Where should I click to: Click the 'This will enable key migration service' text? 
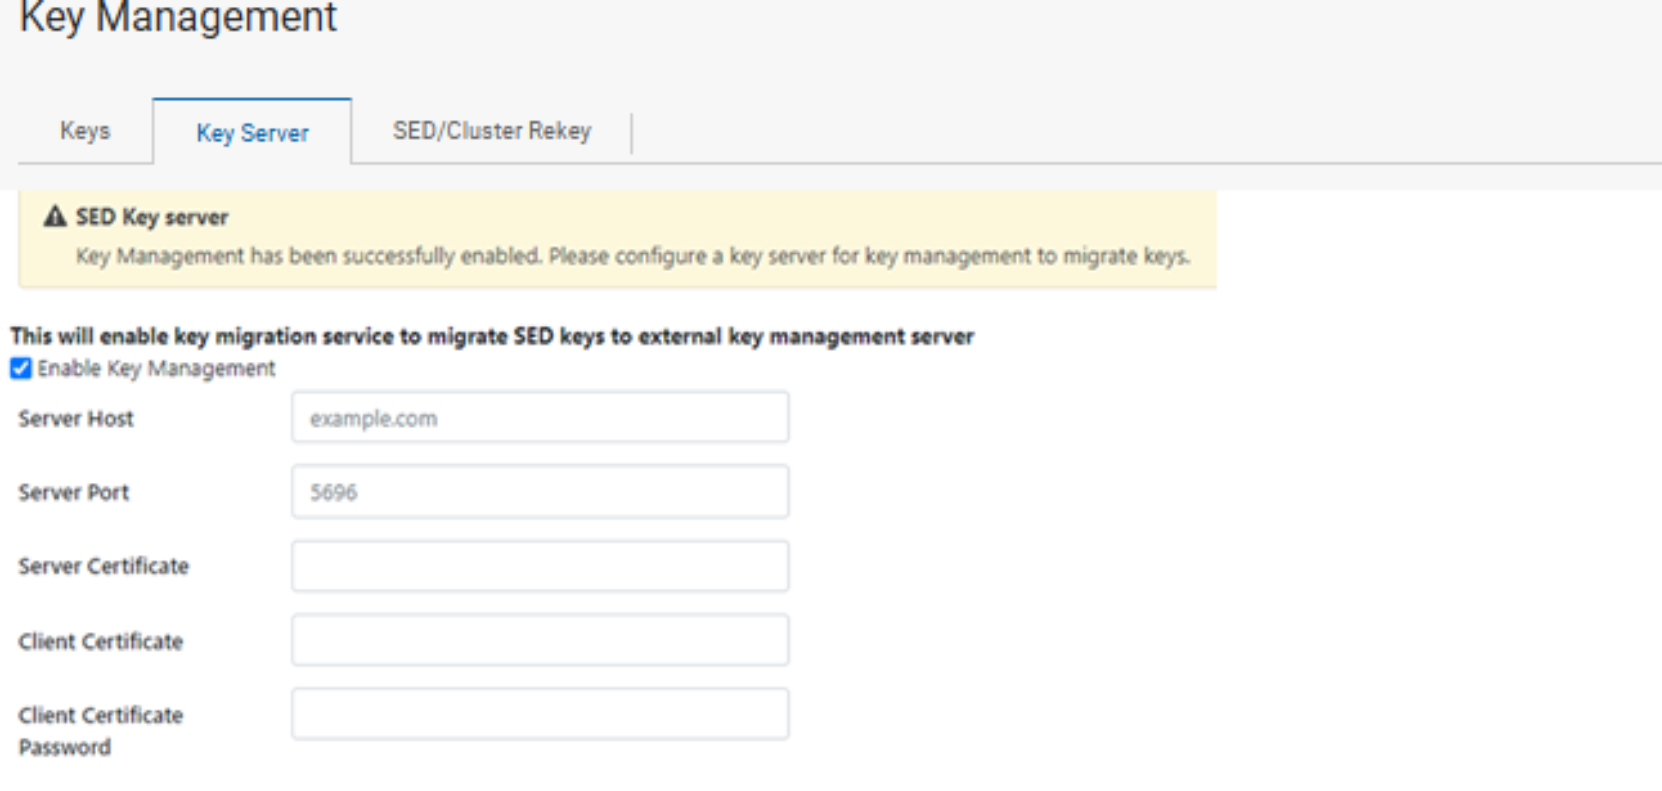coord(492,336)
